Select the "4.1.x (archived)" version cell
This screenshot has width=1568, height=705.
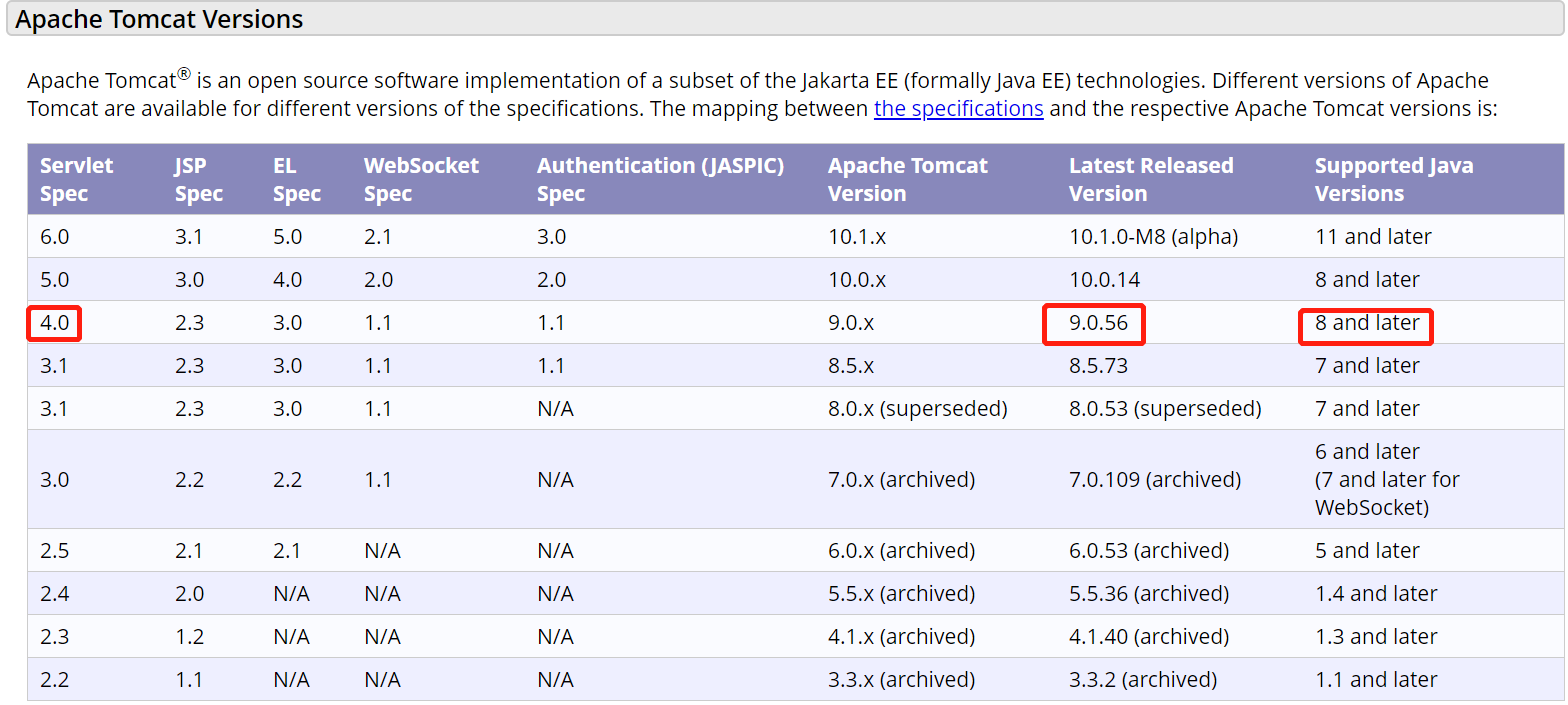[901, 637]
